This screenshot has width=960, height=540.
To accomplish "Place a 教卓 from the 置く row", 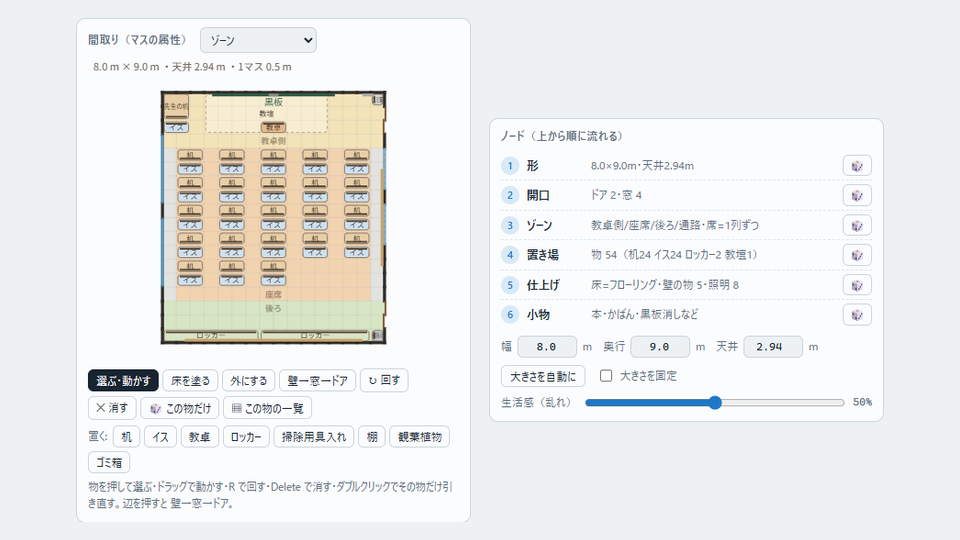I will (x=200, y=437).
